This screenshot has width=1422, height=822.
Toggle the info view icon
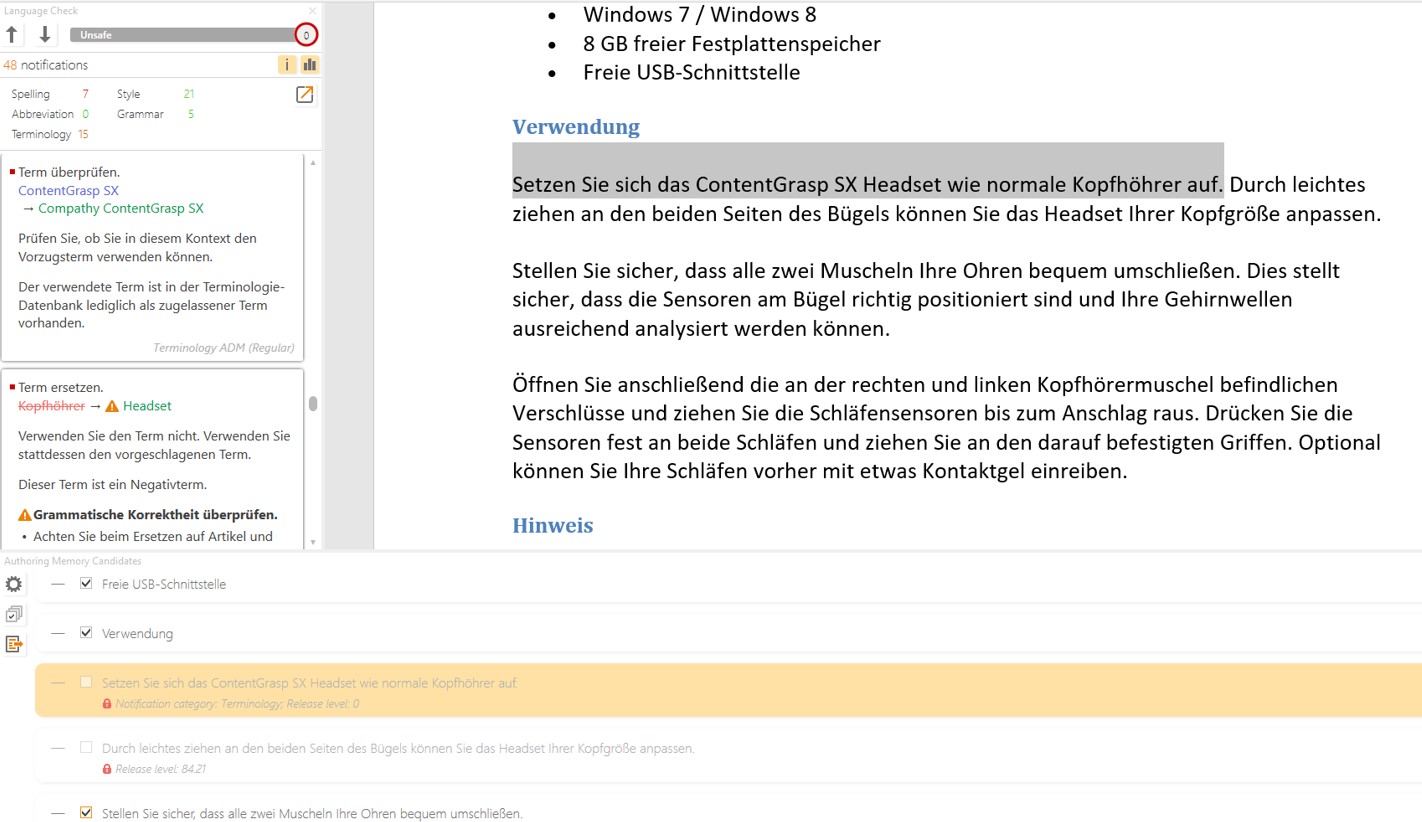pyautogui.click(x=287, y=65)
